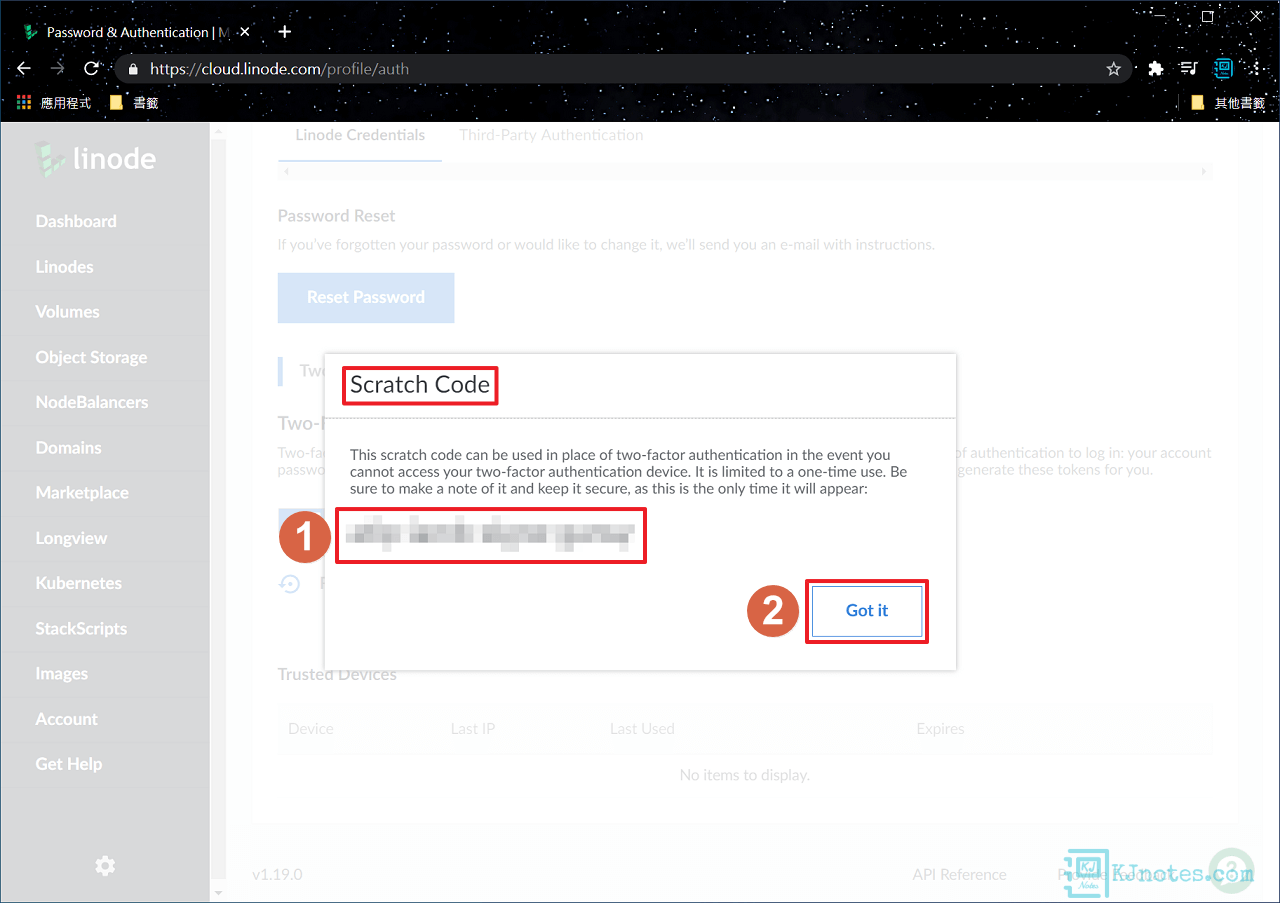Open the browser extensions puzzle icon
Screen dimensions: 1280x903
[x=1156, y=69]
